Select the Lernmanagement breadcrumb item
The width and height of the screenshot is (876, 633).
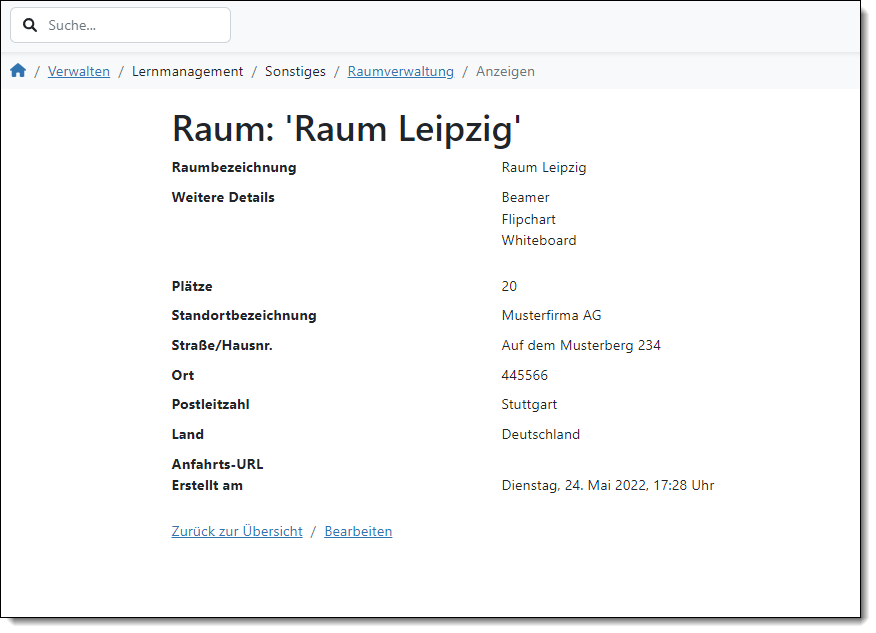[x=187, y=71]
